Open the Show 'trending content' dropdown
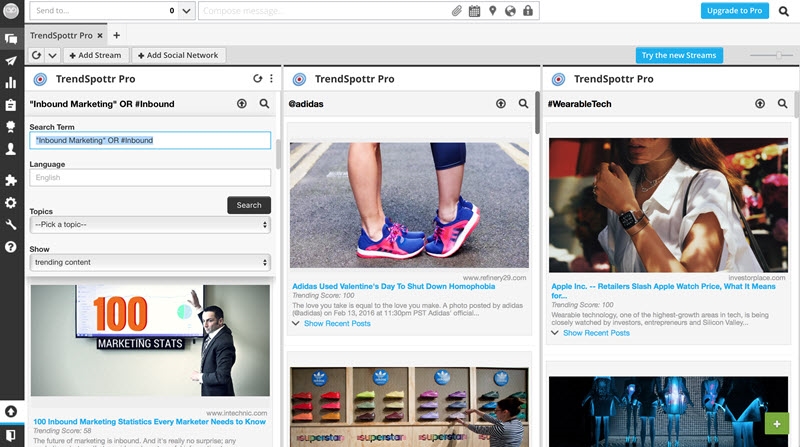Image resolution: width=800 pixels, height=447 pixels. 150,262
